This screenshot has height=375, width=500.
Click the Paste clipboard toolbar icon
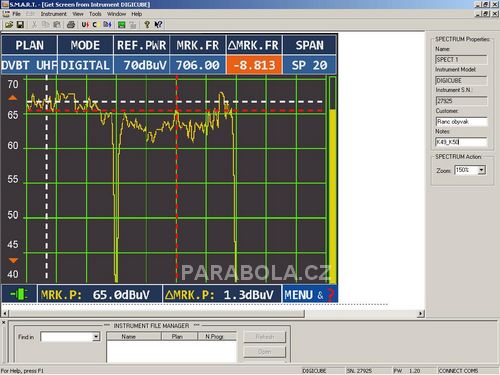coord(57,25)
